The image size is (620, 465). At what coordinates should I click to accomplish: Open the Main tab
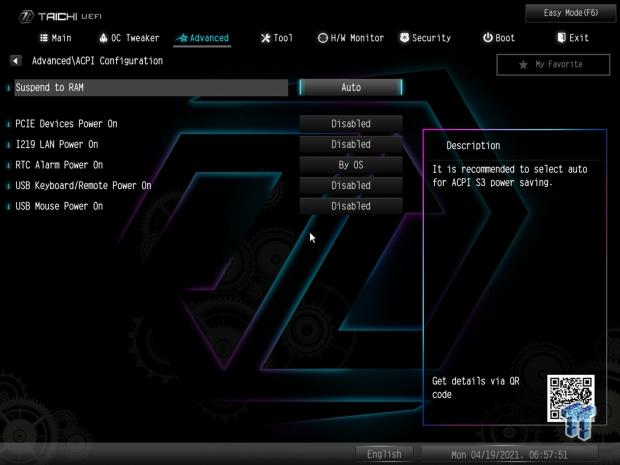56,38
